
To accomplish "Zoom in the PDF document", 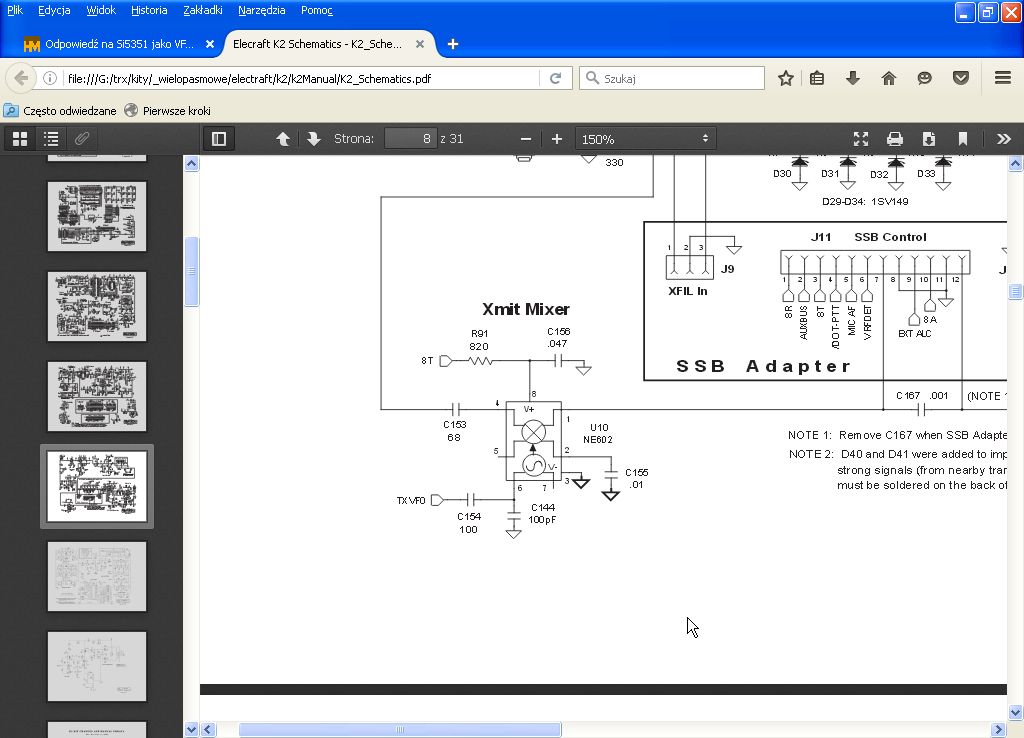I will (x=557, y=139).
